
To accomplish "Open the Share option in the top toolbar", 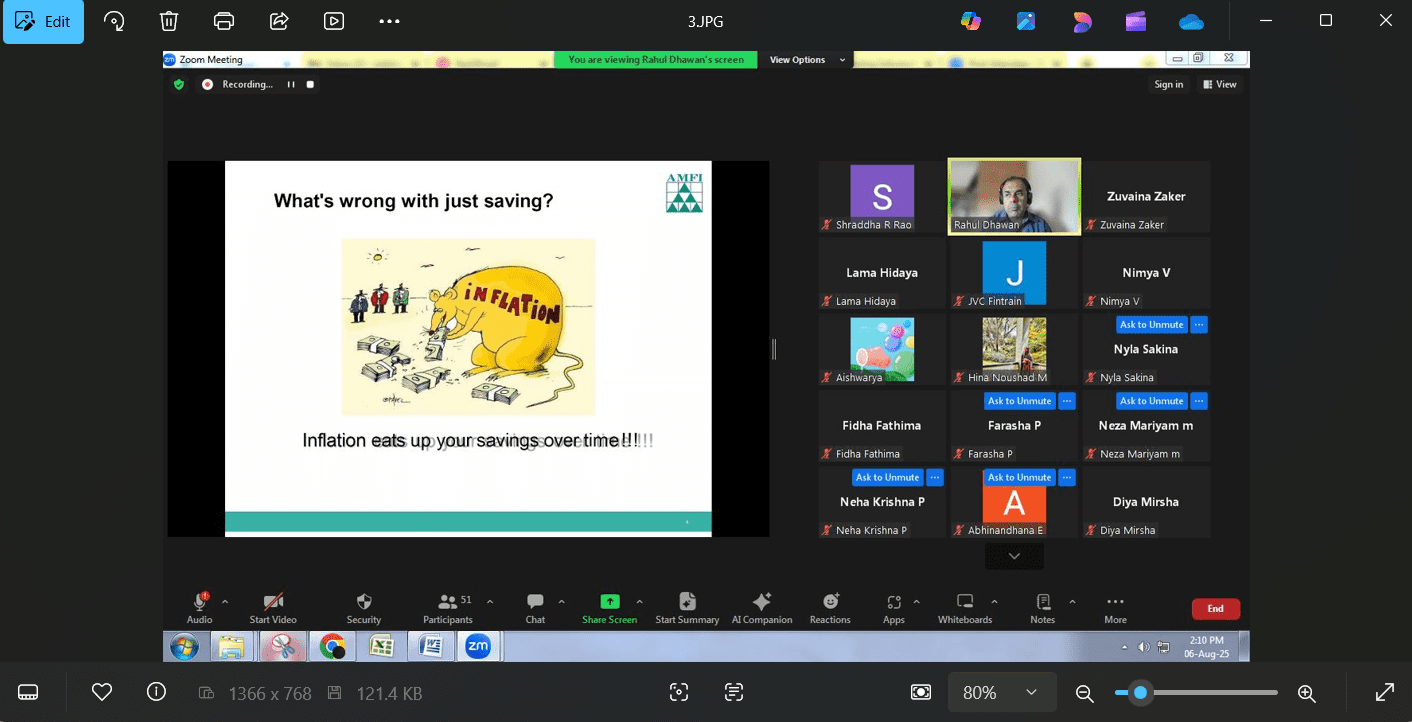I will 279,21.
